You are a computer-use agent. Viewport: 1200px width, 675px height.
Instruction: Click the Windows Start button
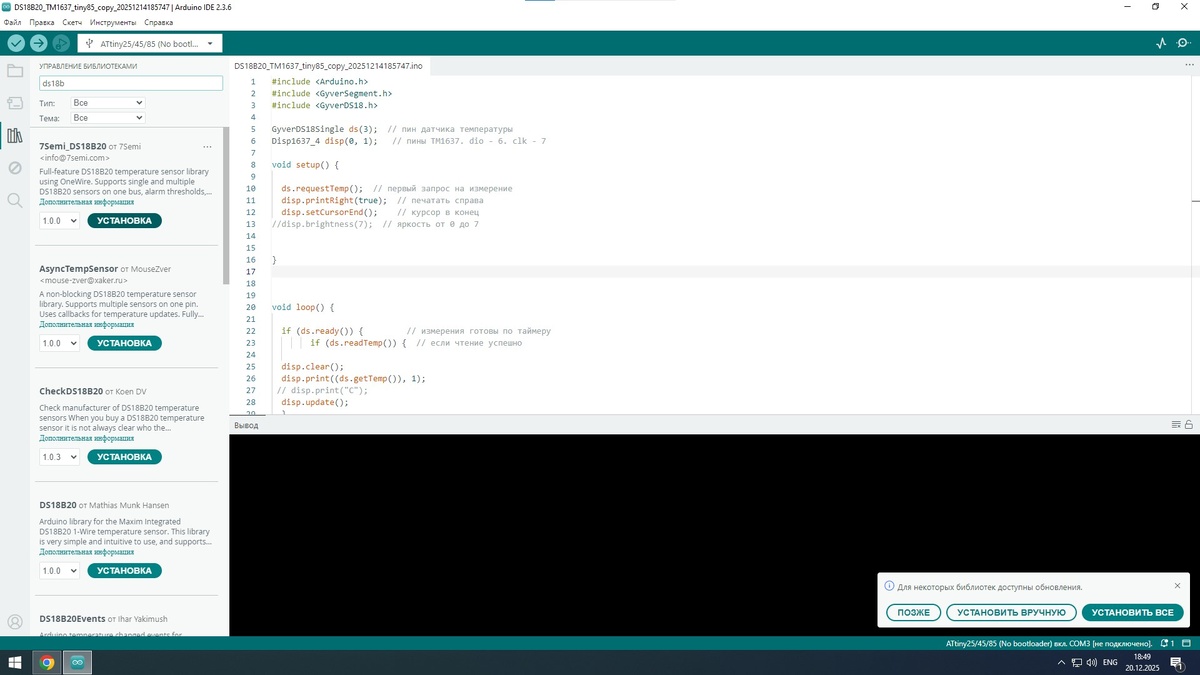14,662
